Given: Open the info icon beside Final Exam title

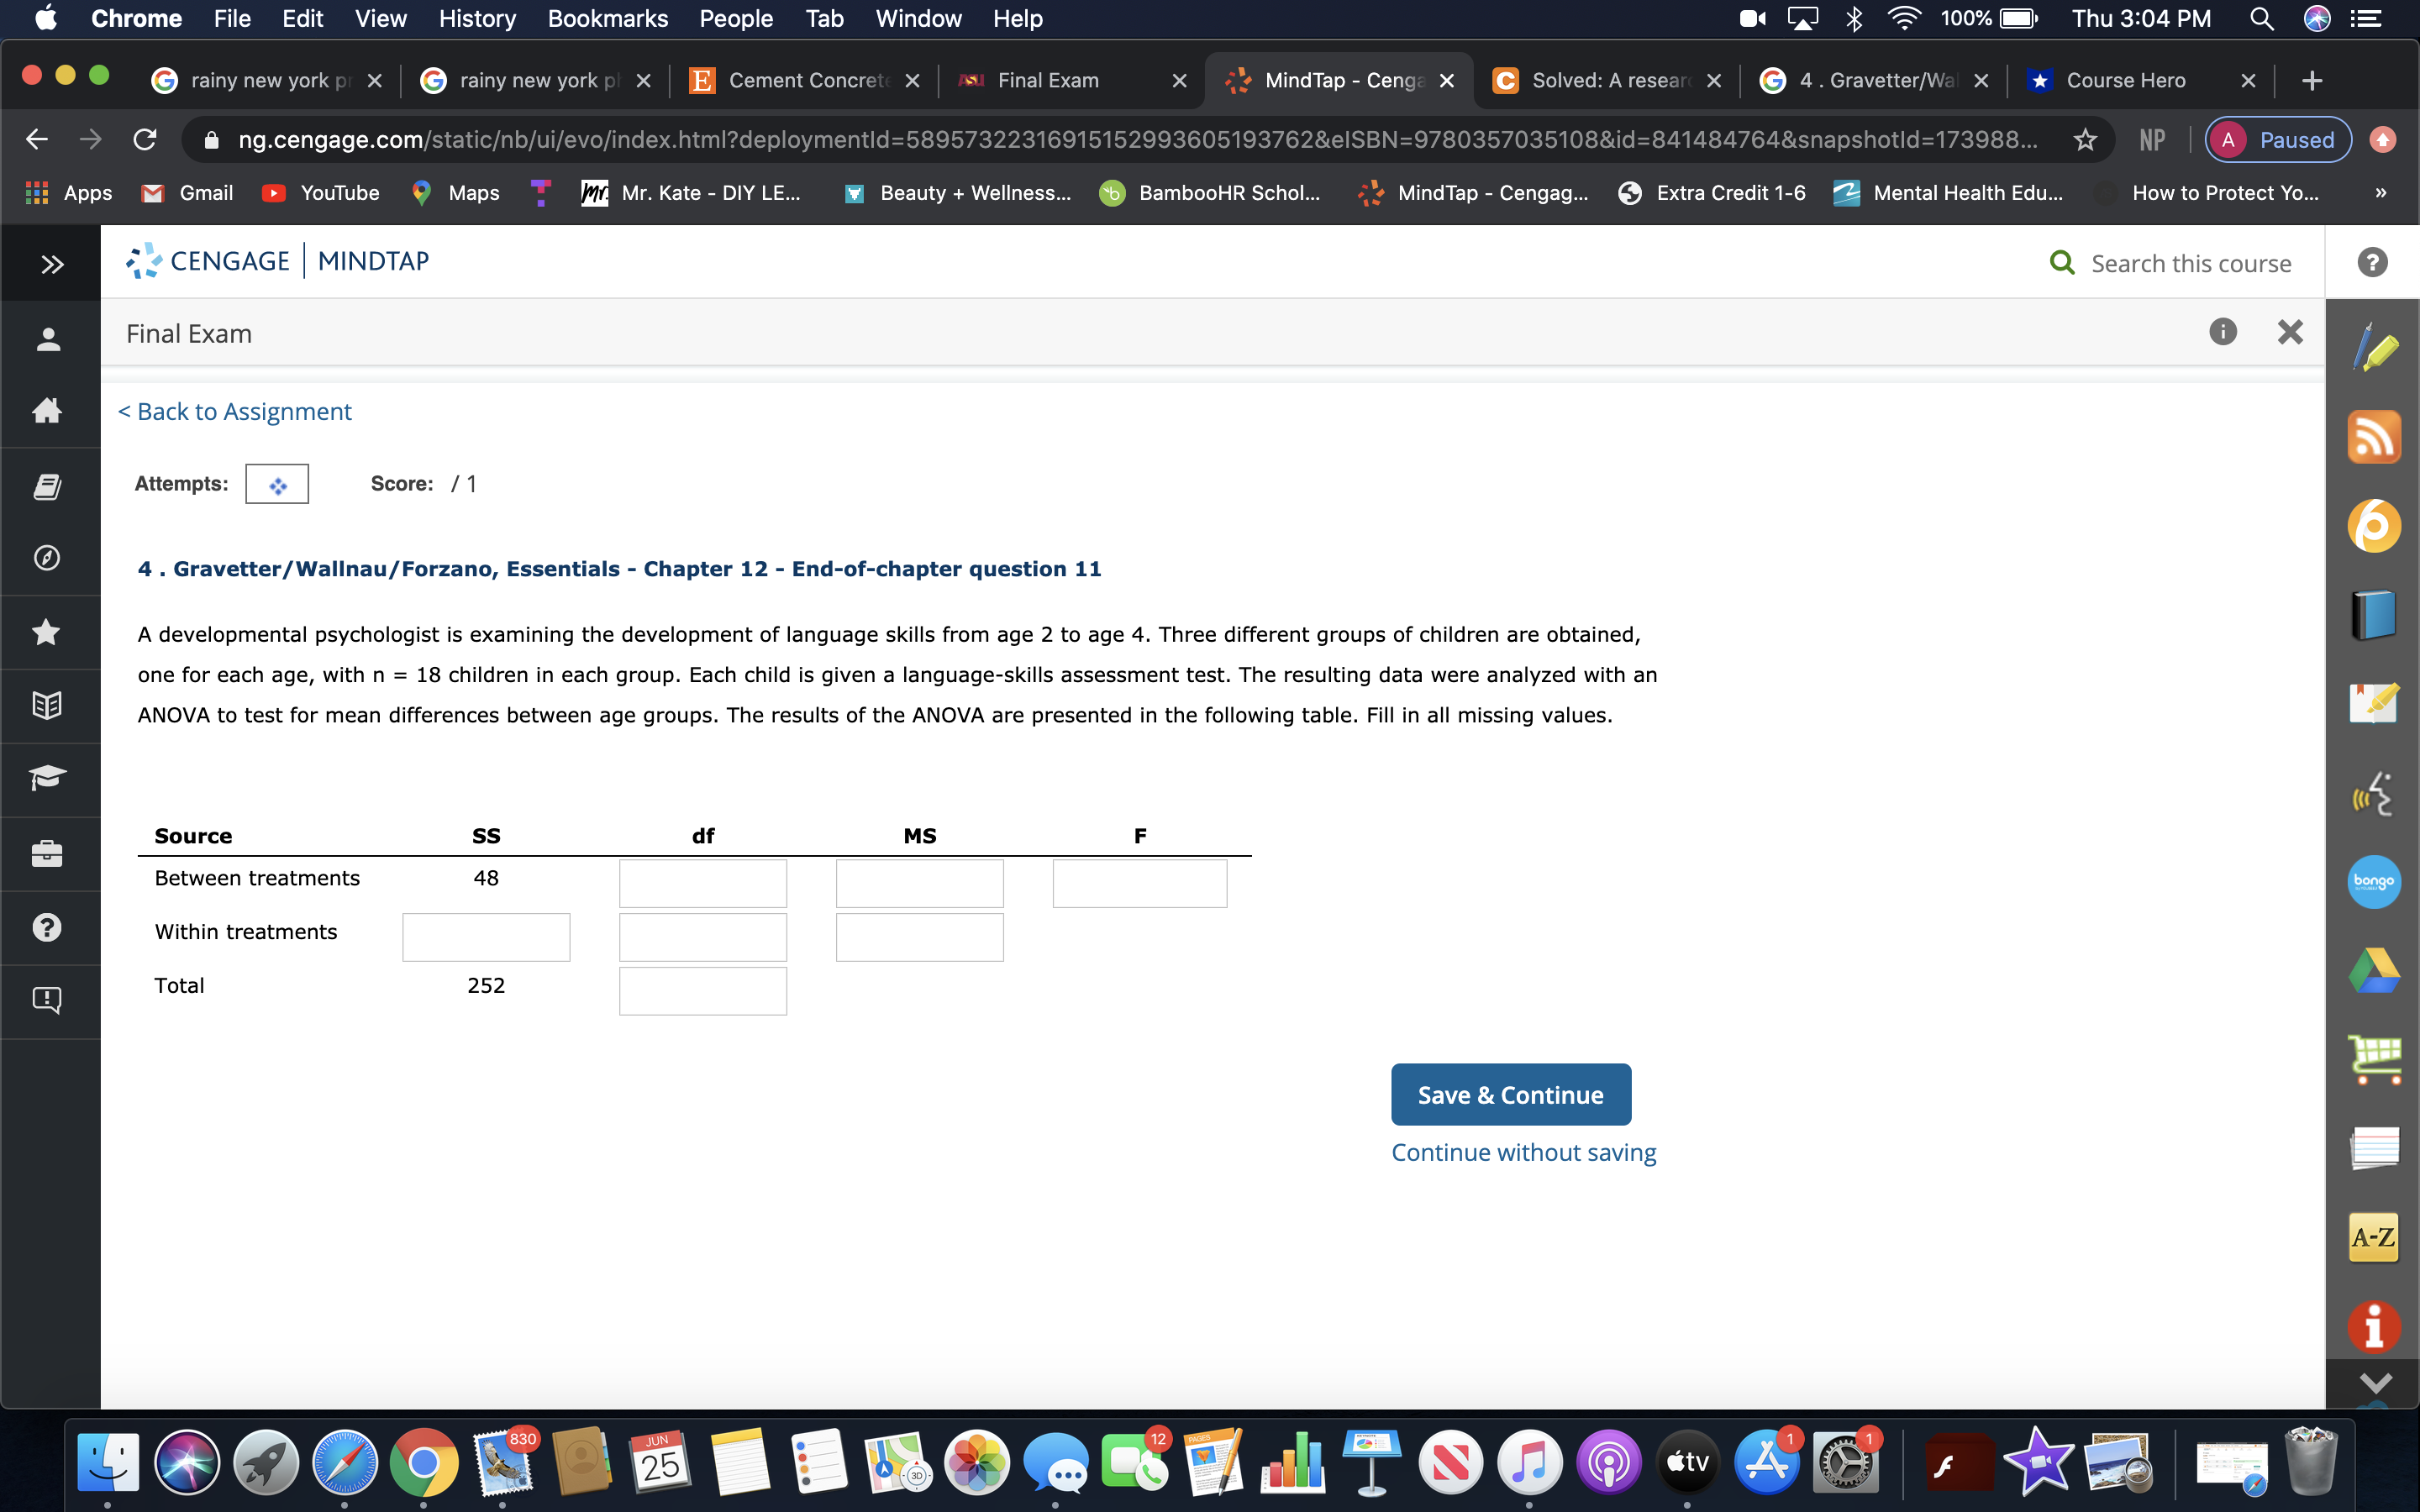Looking at the screenshot, I should coord(2222,332).
